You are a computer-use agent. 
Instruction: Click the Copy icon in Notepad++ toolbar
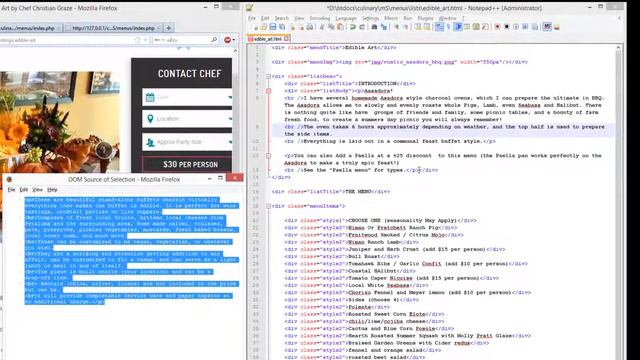pyautogui.click(x=331, y=27)
